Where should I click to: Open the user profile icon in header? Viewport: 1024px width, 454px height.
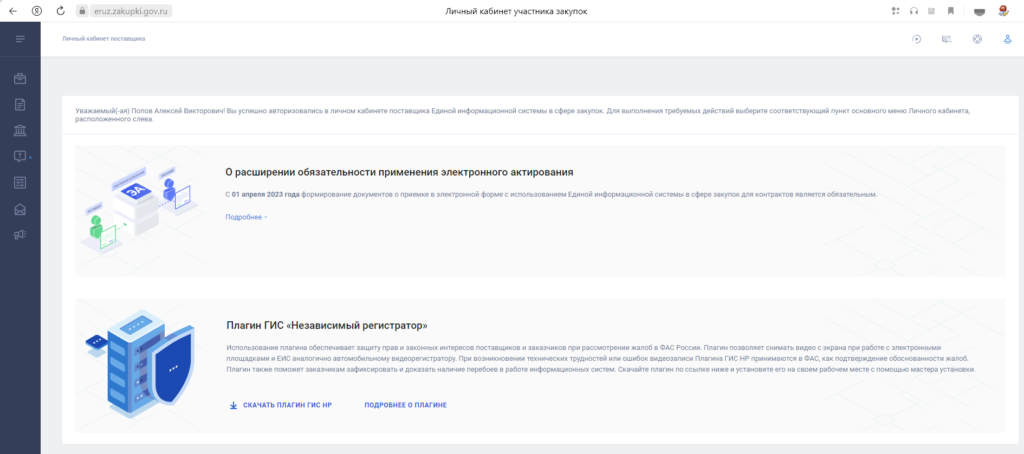pyautogui.click(x=1008, y=39)
